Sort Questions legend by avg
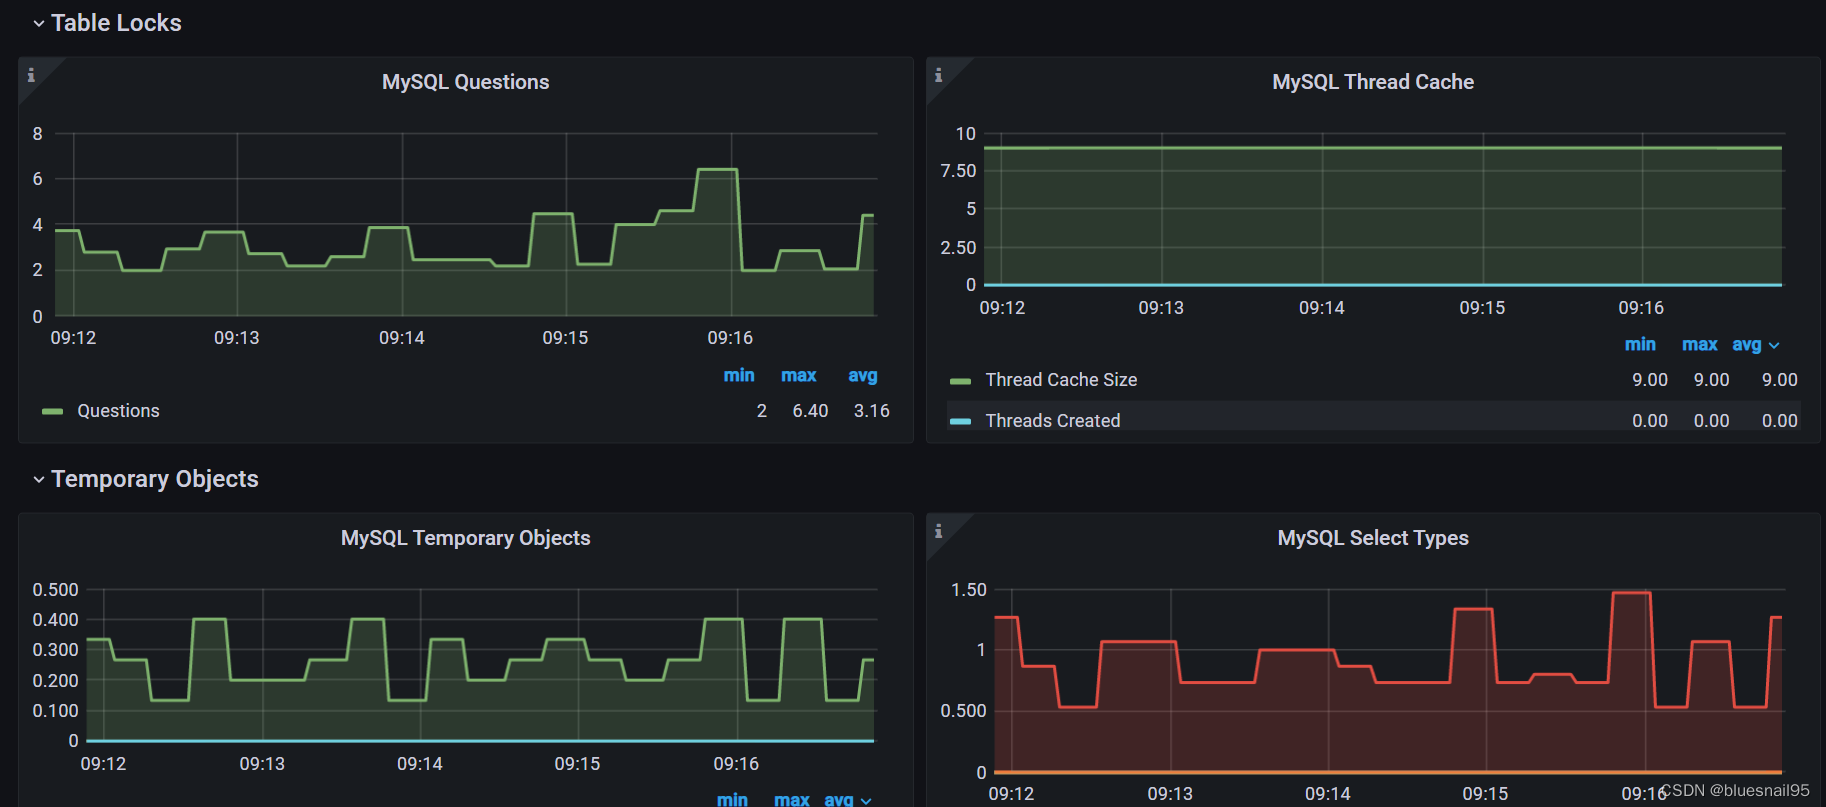Image resolution: width=1826 pixels, height=807 pixels. pyautogui.click(x=863, y=376)
